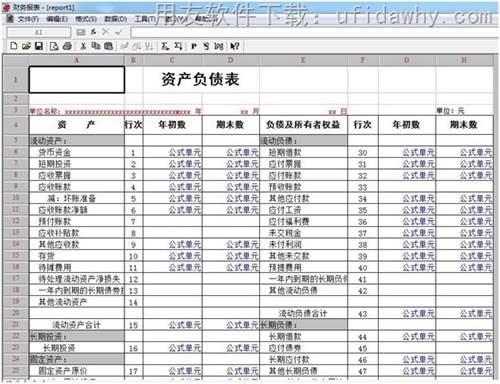Click the 应收账款净额 cell
Viewport: 500px width, 384px height.
click(77, 210)
